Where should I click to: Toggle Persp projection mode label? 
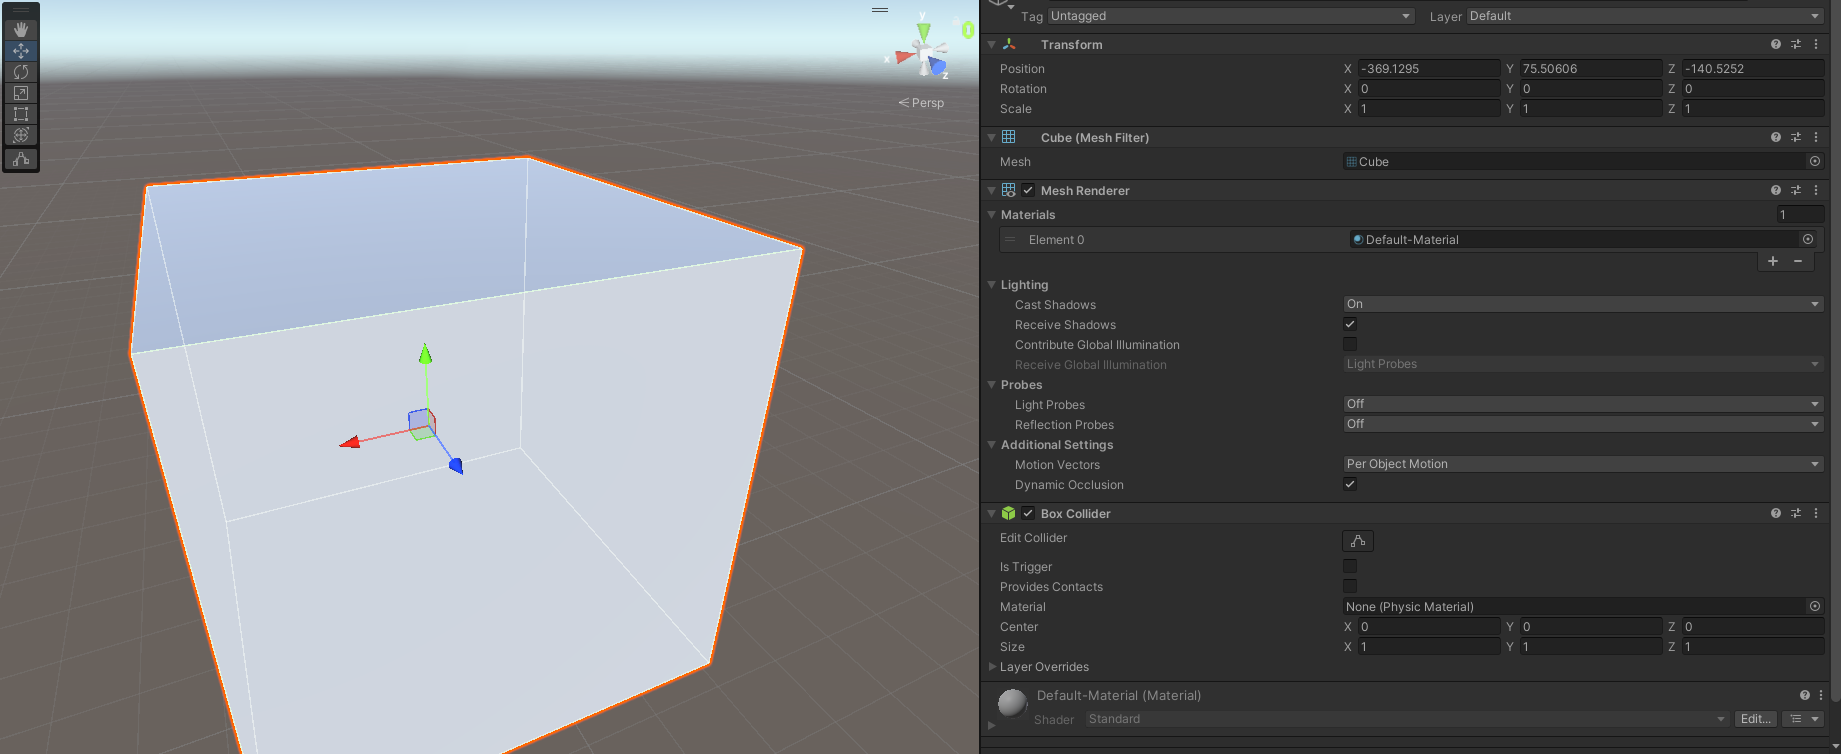[921, 102]
